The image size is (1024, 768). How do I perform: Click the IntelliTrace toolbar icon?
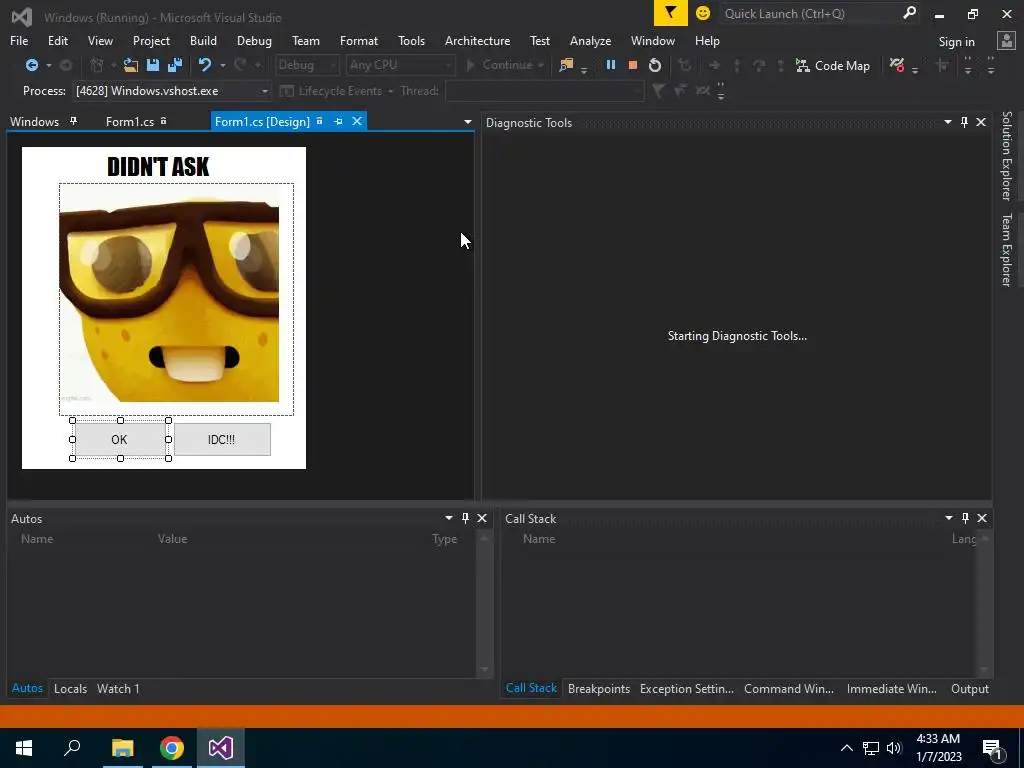(897, 65)
